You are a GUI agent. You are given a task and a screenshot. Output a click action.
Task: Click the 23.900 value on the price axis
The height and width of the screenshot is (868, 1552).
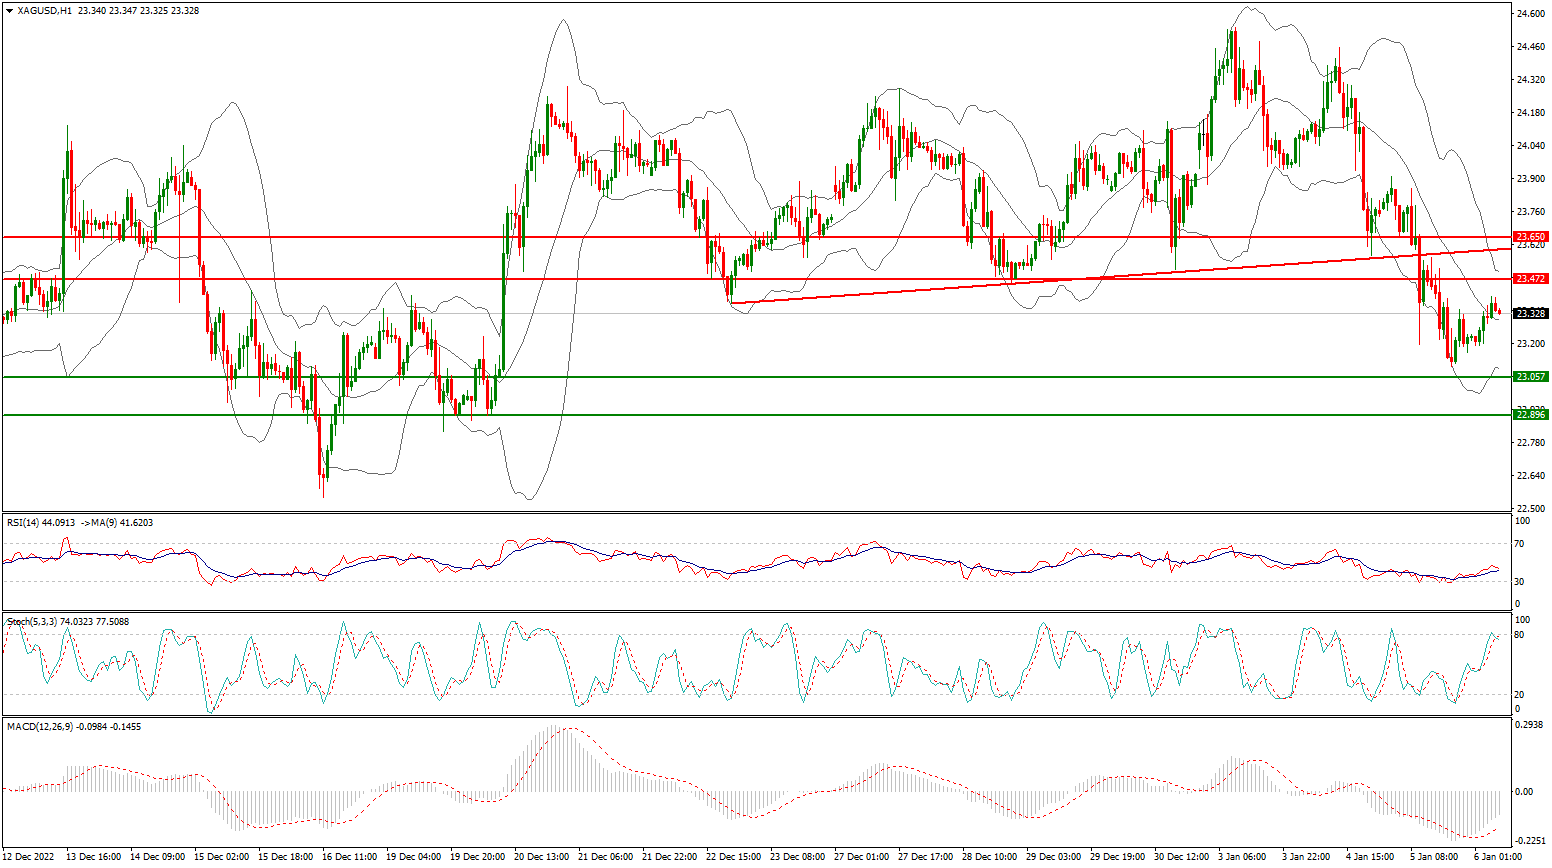click(x=1531, y=178)
